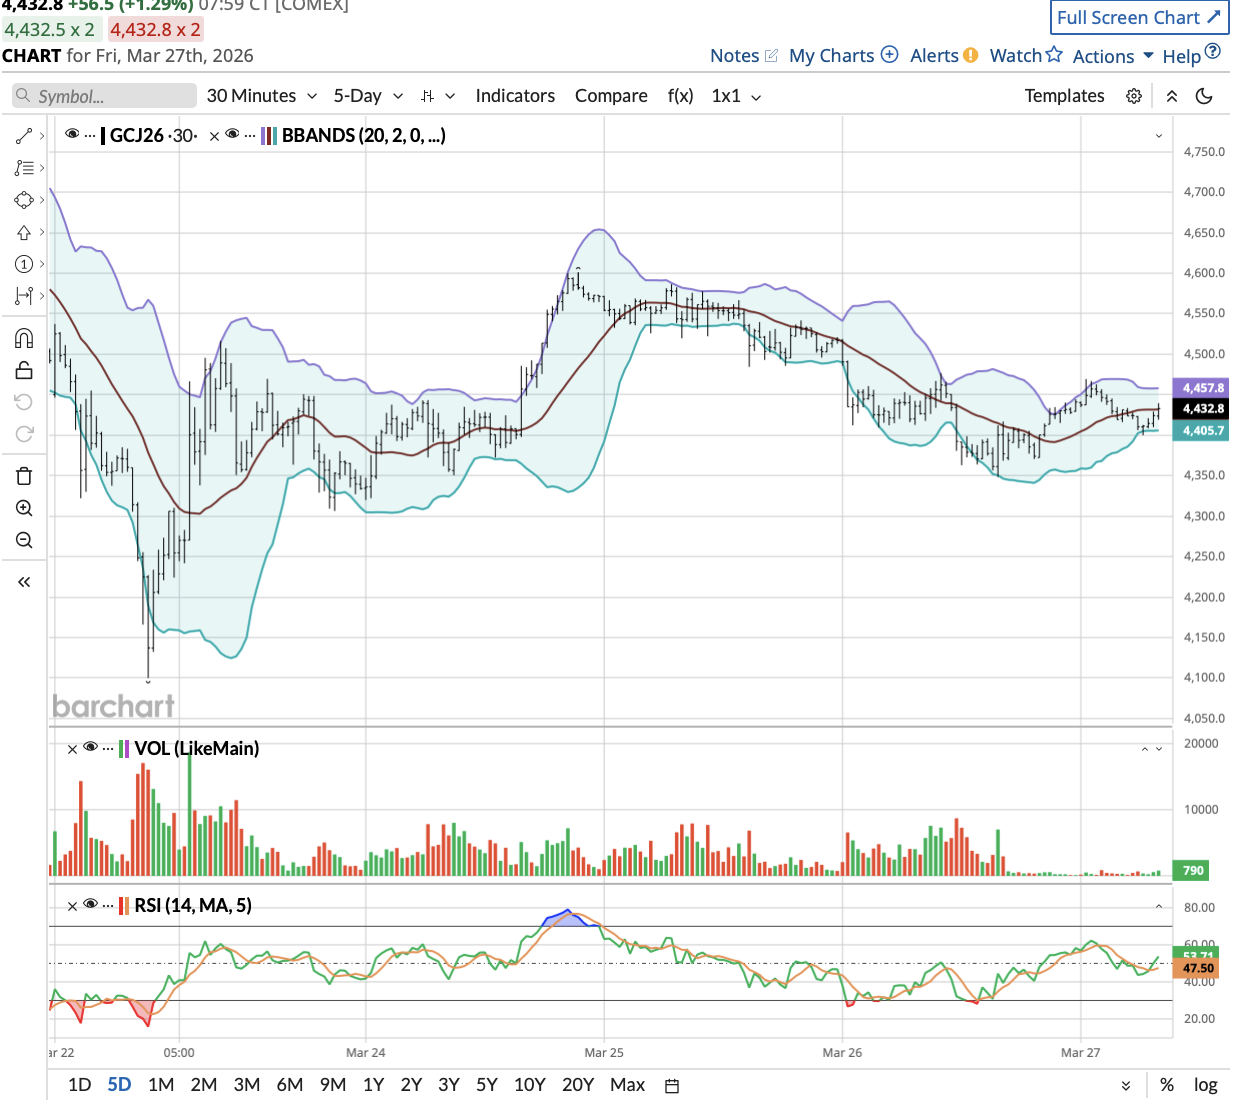The width and height of the screenshot is (1254, 1114).
Task: Open the 5-Day period dropdown
Action: tap(368, 96)
